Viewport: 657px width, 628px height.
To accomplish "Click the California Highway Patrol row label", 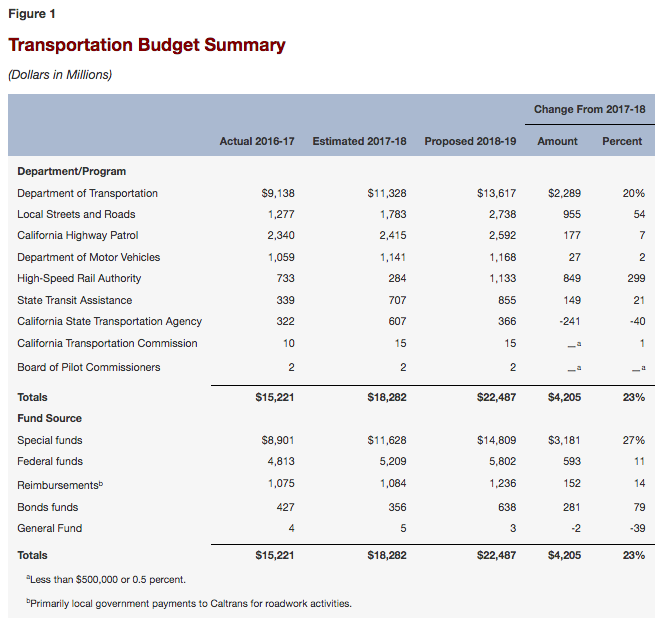I will pyautogui.click(x=81, y=236).
